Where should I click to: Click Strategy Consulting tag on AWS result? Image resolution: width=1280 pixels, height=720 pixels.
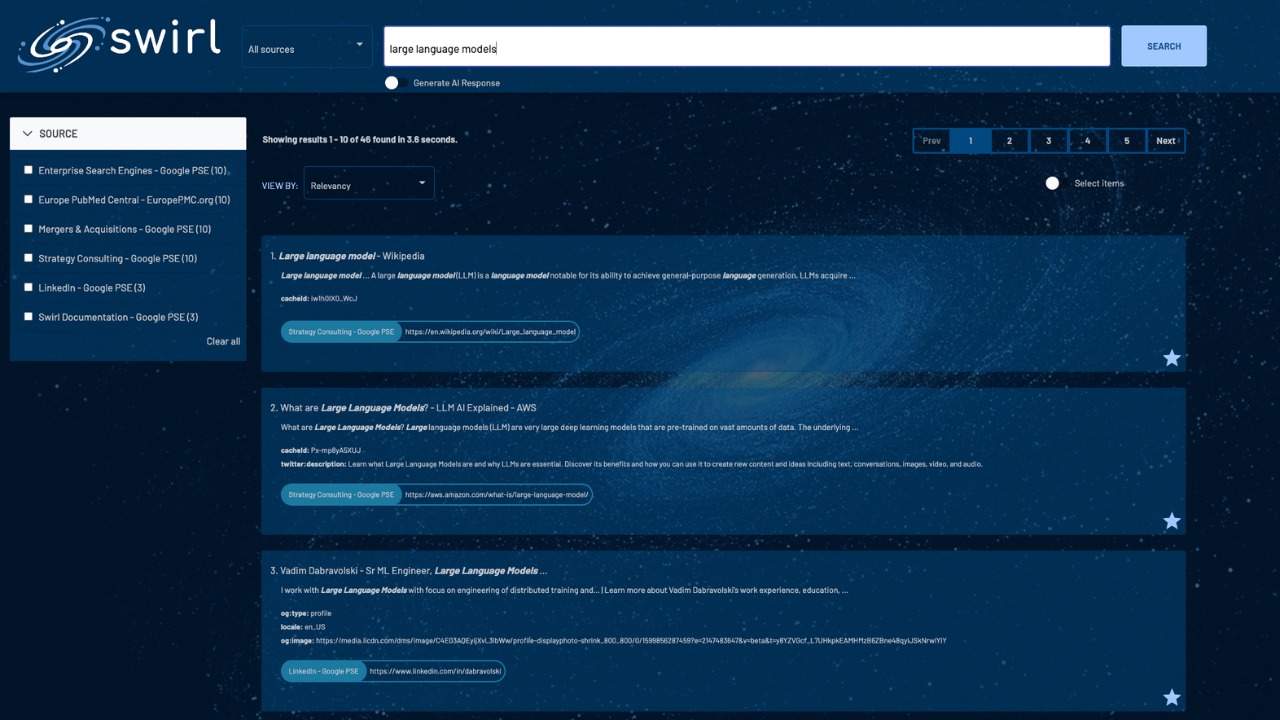341,494
